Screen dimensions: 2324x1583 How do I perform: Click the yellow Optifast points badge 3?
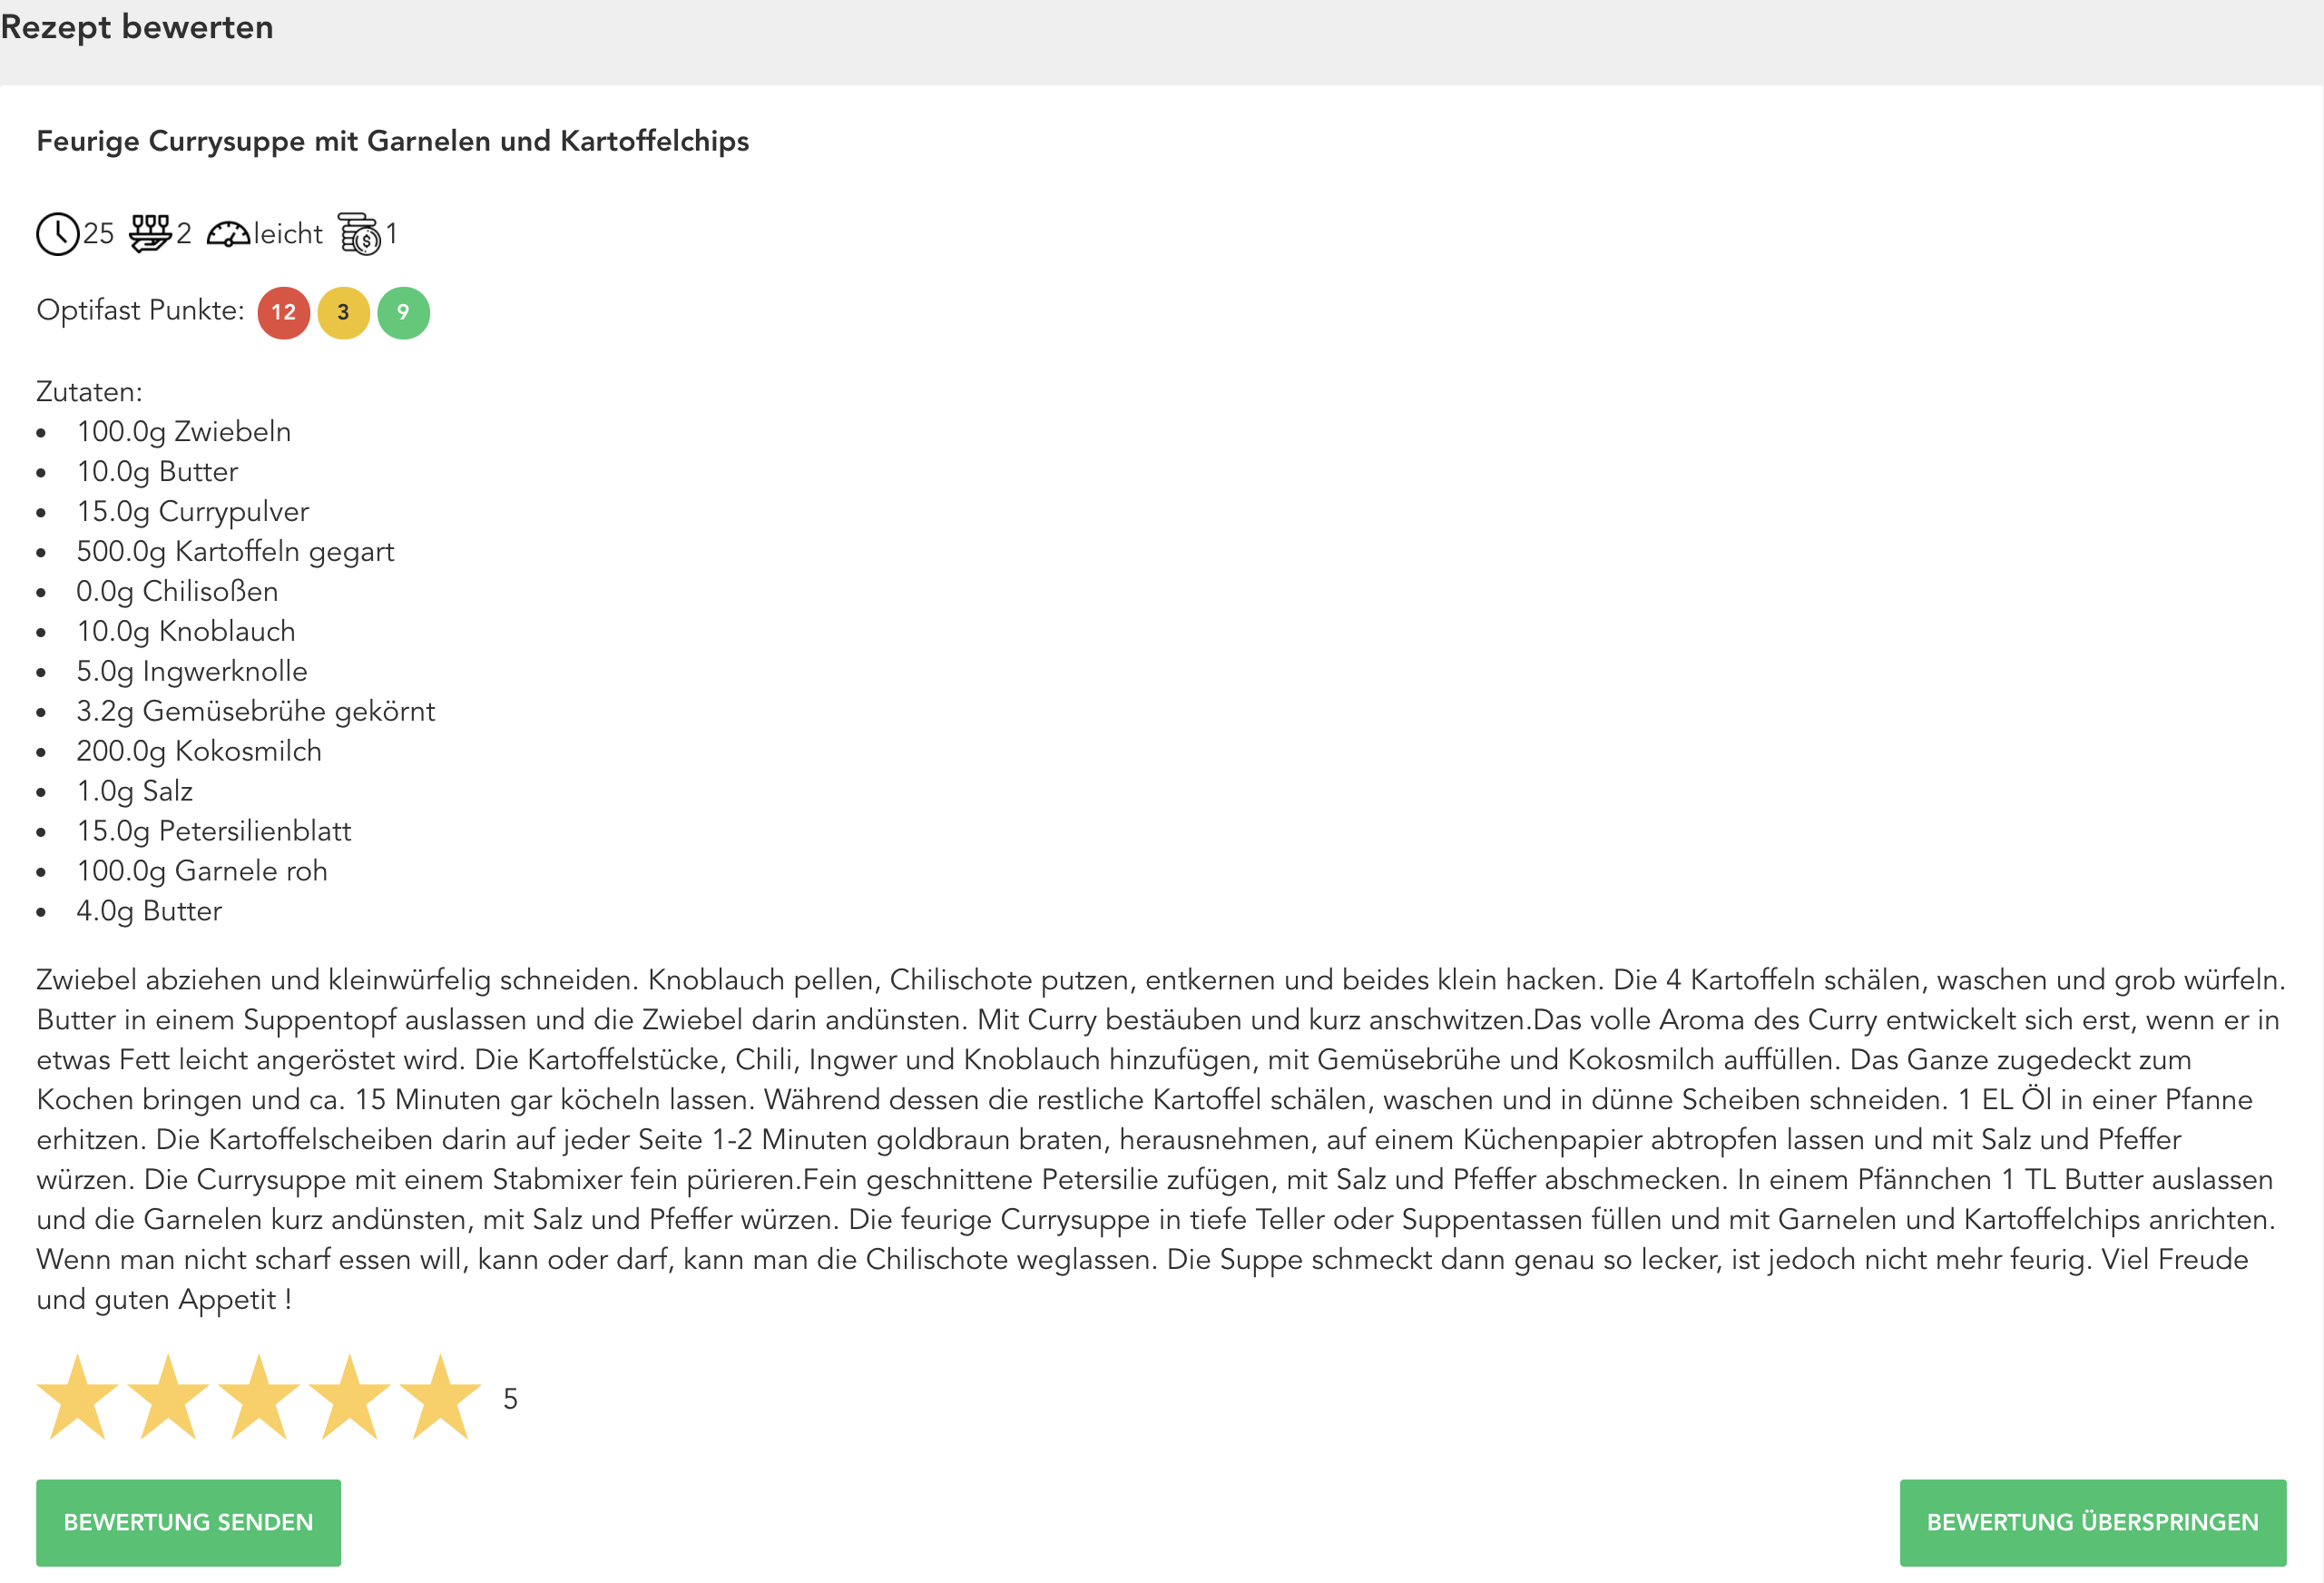click(343, 313)
